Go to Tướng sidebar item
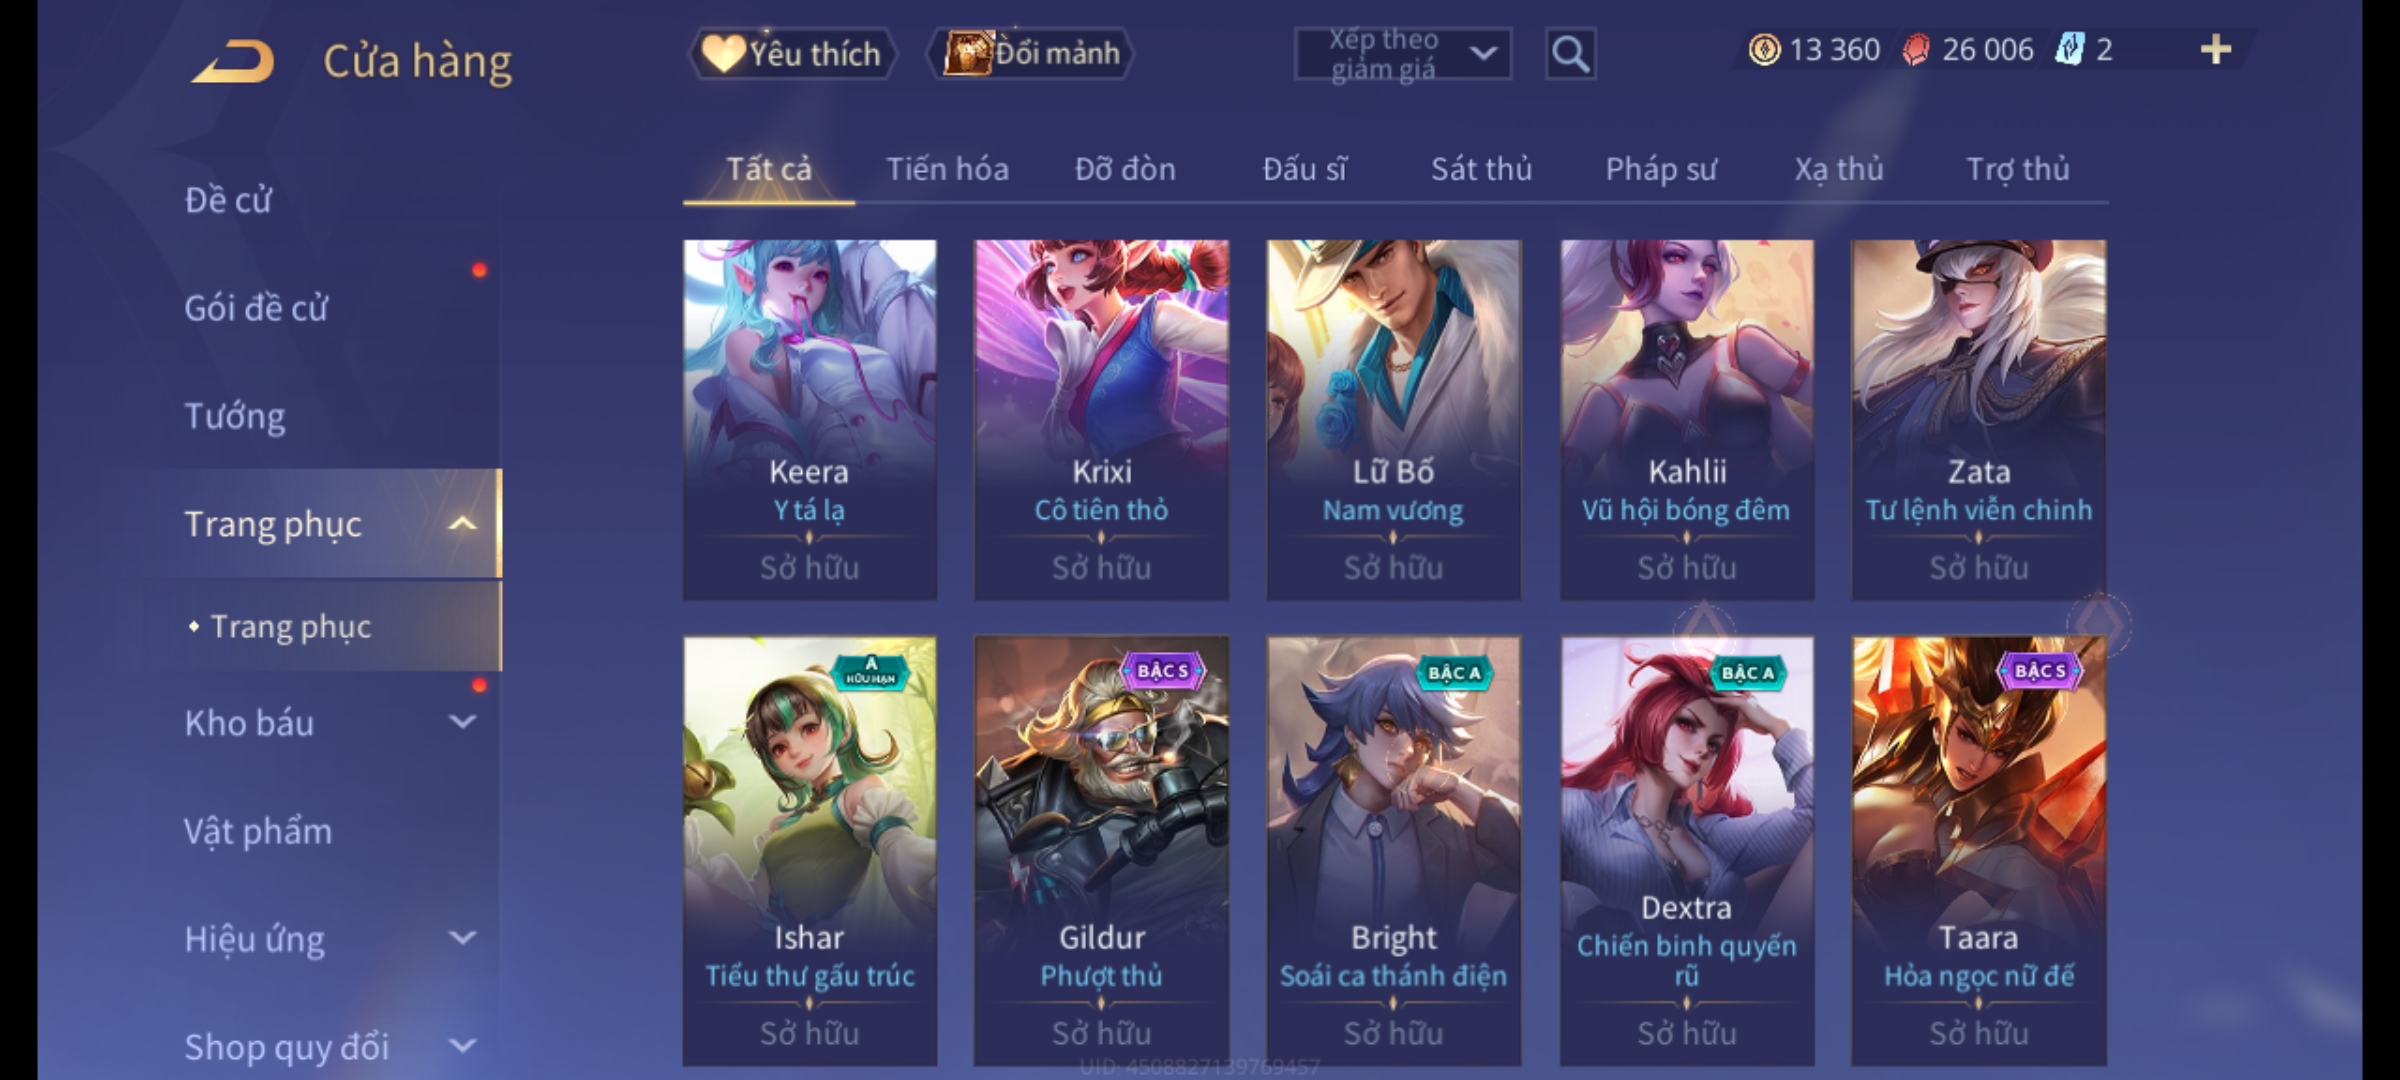The width and height of the screenshot is (2400, 1080). (235, 416)
